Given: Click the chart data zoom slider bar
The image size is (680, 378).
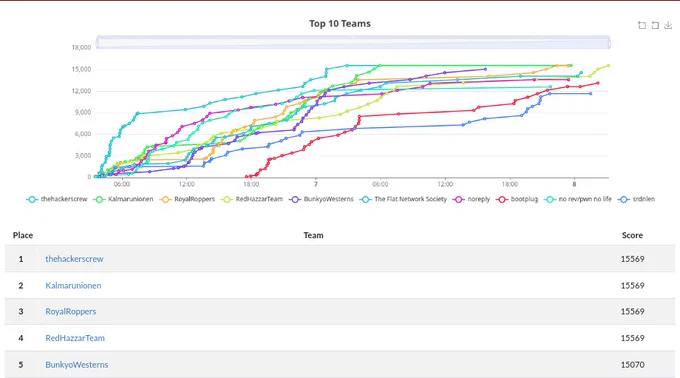Looking at the screenshot, I should 353,42.
